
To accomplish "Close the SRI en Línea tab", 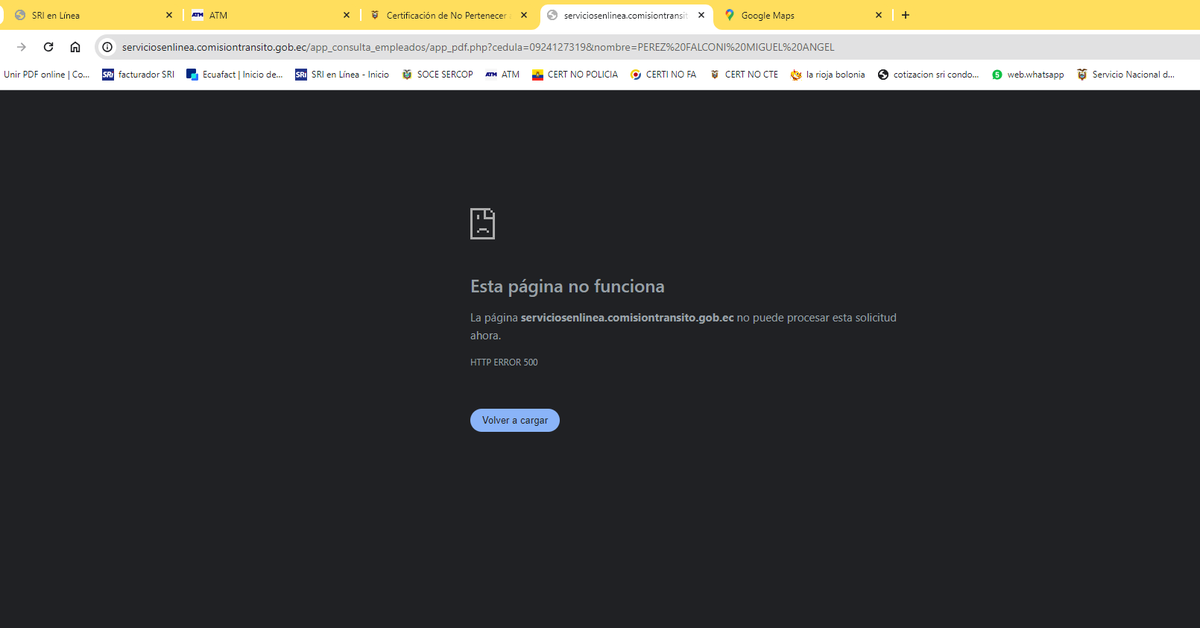I will pyautogui.click(x=169, y=15).
